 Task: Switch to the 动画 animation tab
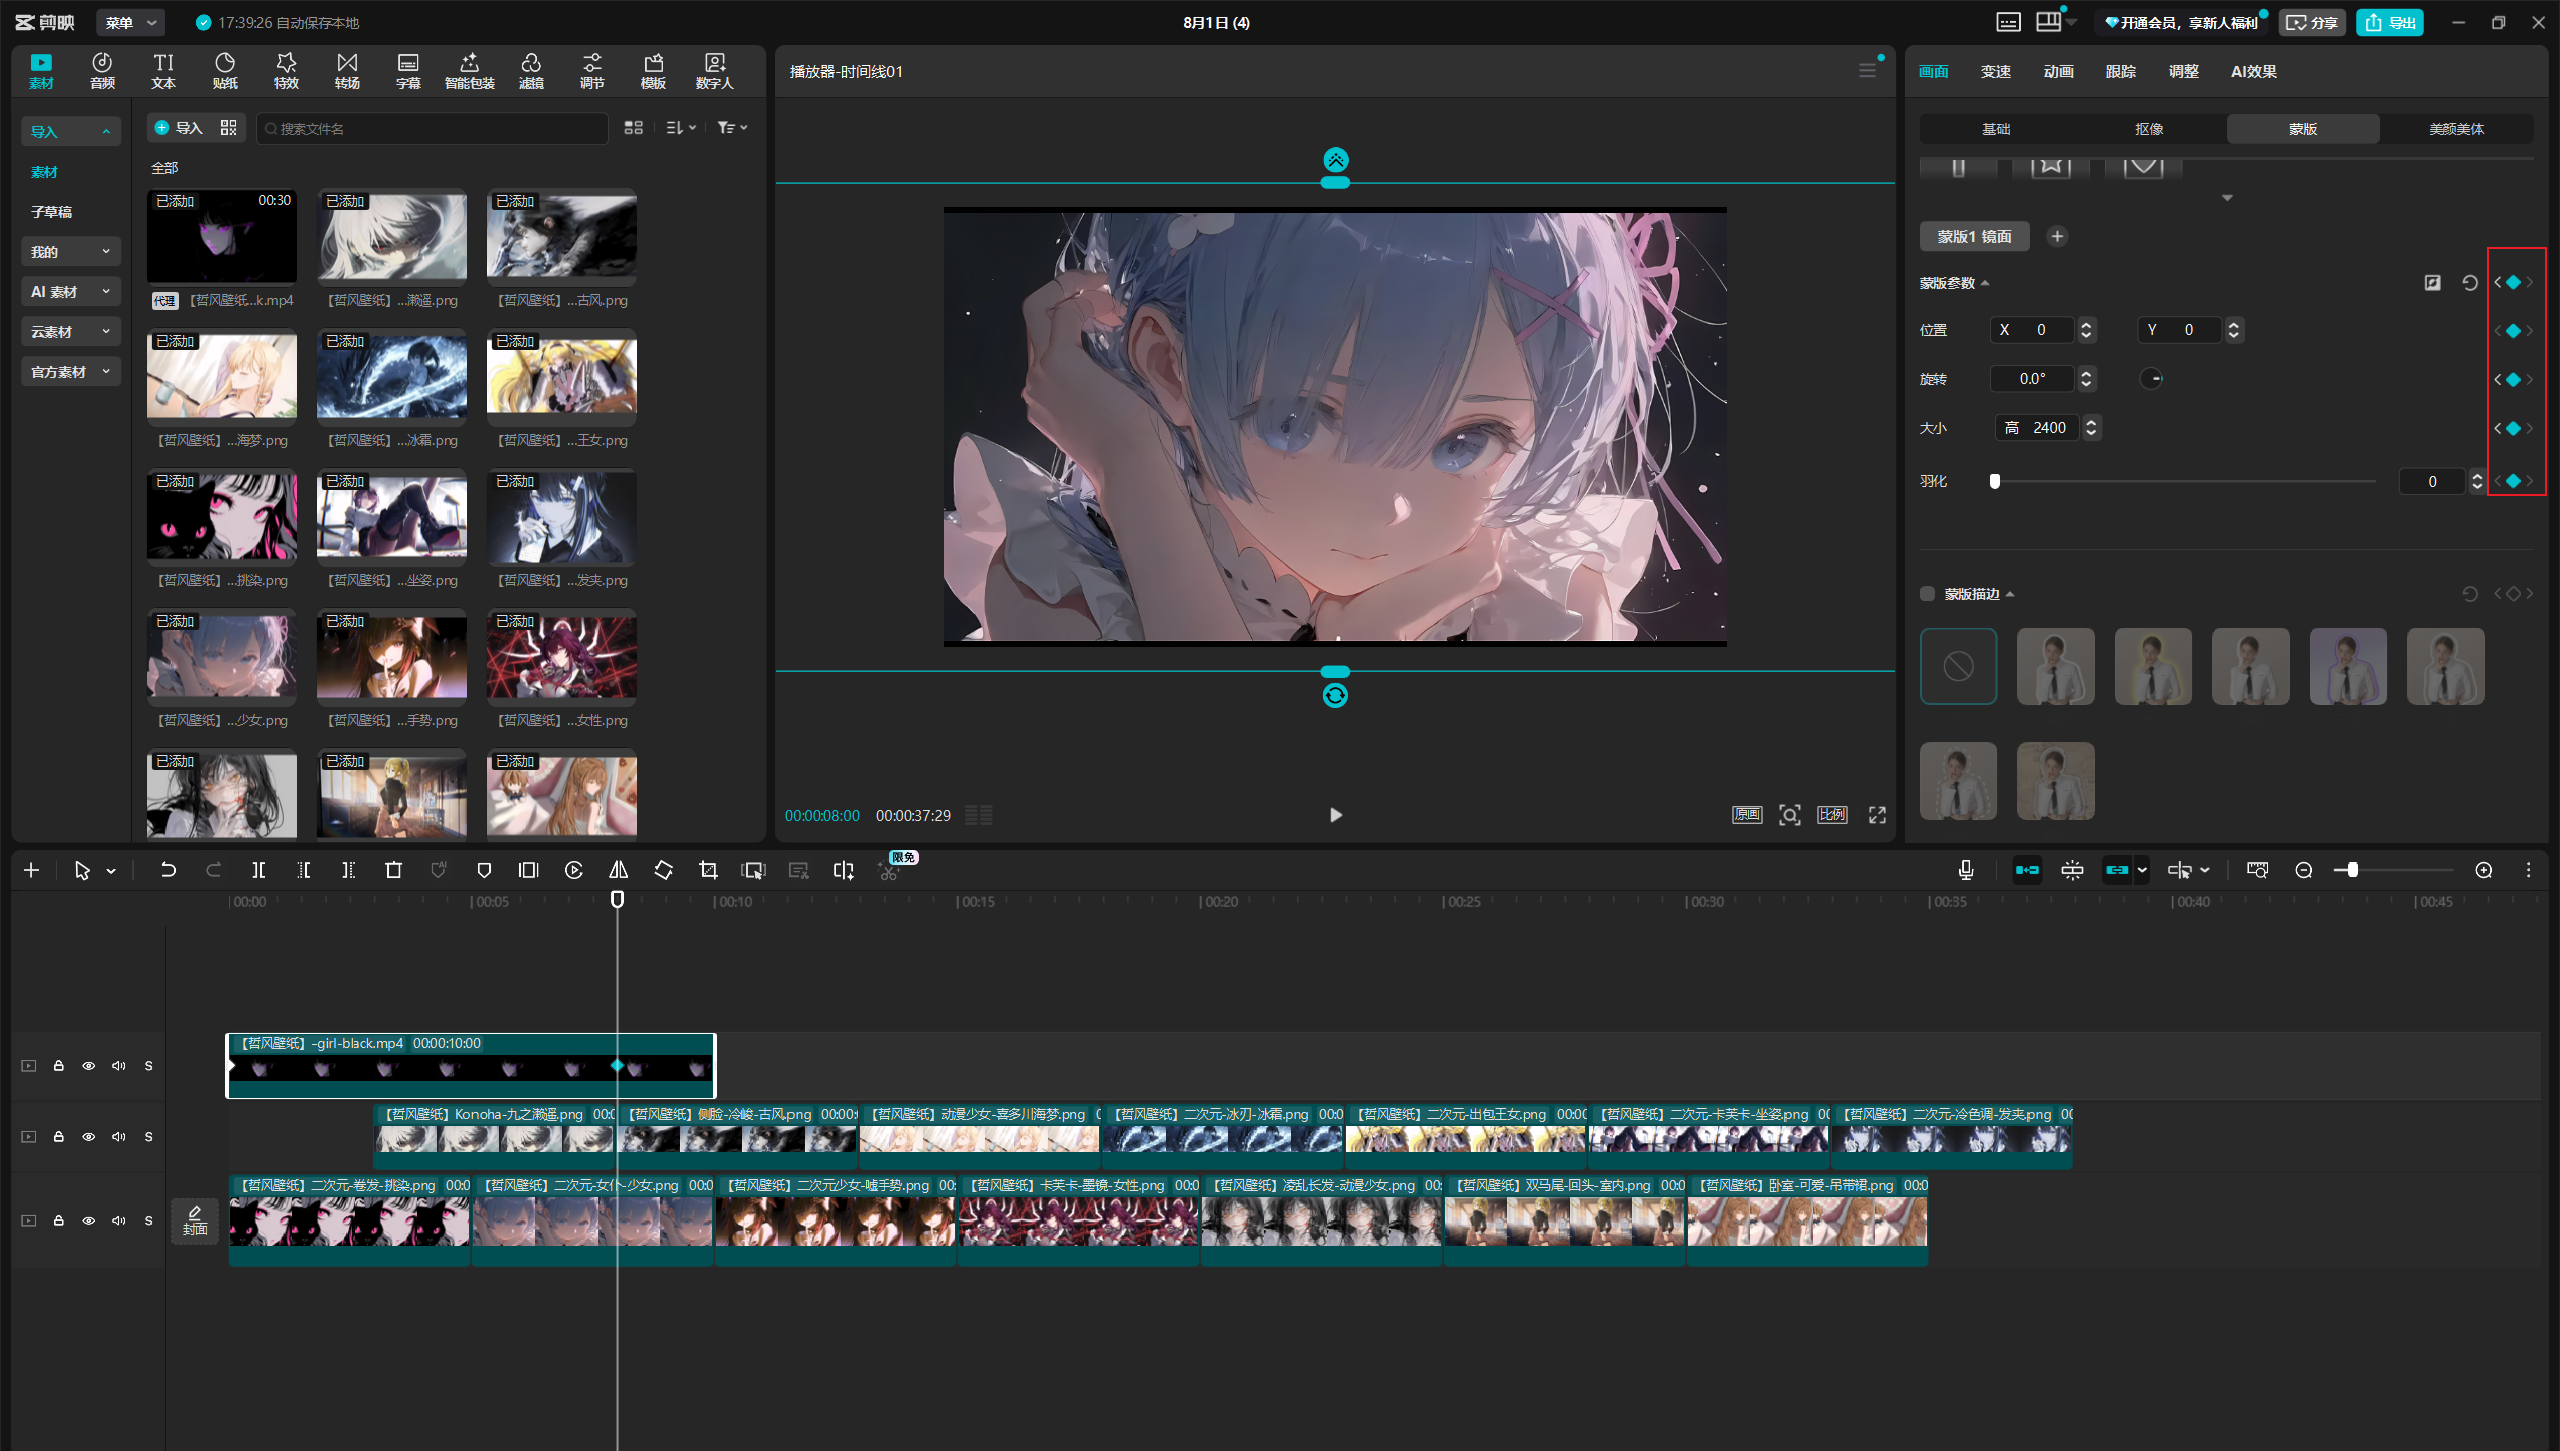(2058, 71)
